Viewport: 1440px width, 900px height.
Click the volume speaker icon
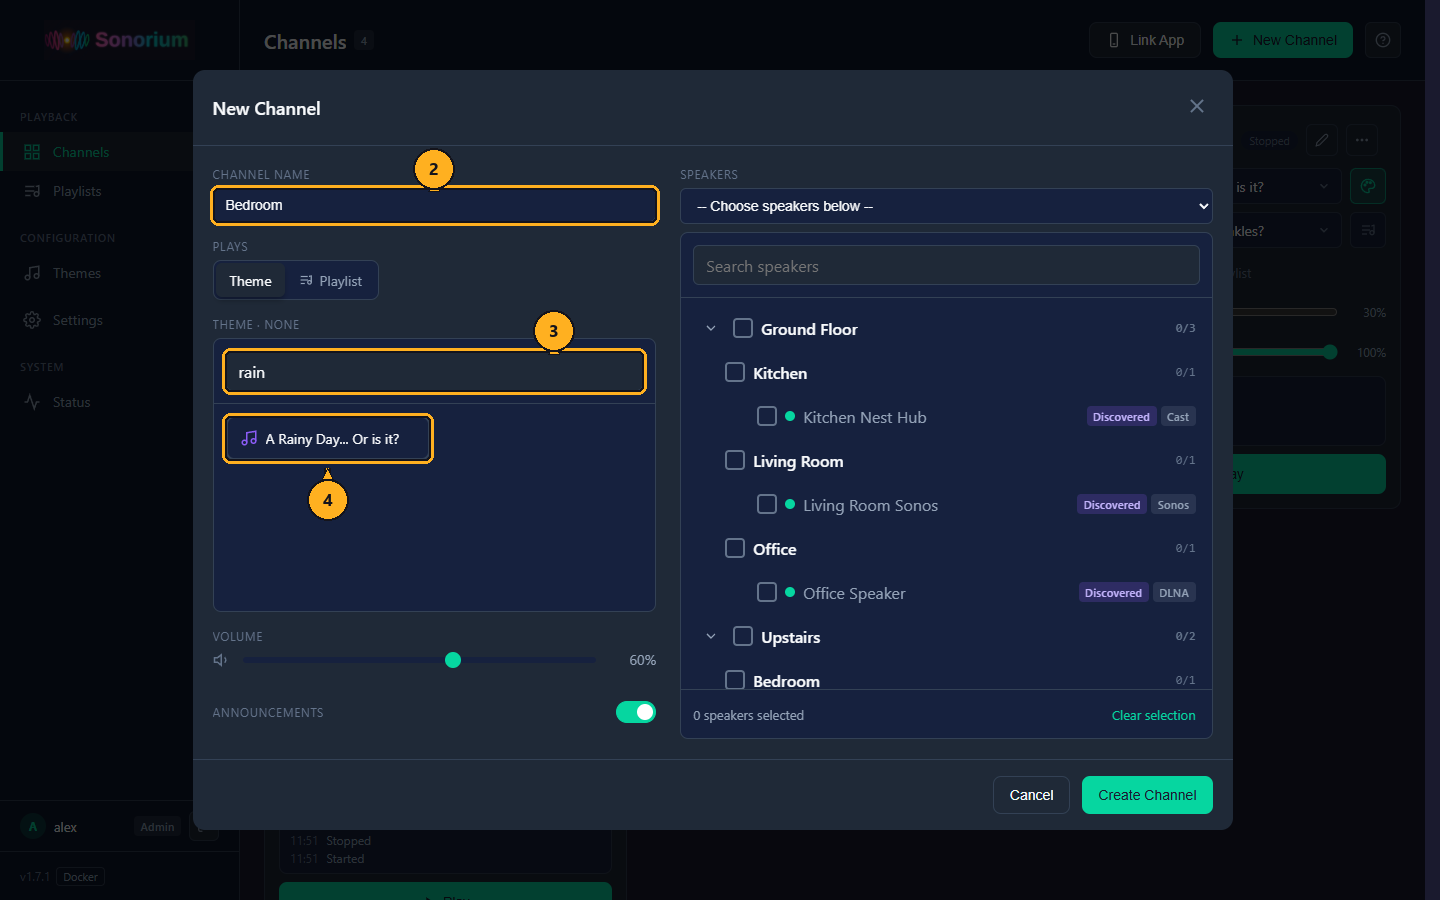pyautogui.click(x=220, y=660)
